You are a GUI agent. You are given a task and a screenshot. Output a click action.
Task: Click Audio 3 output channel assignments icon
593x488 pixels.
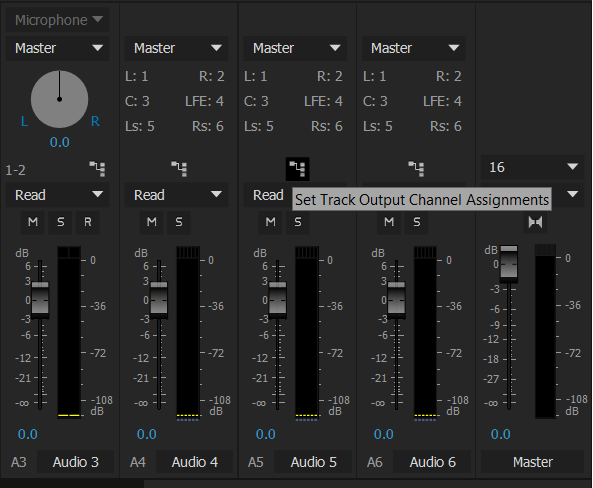click(97, 169)
